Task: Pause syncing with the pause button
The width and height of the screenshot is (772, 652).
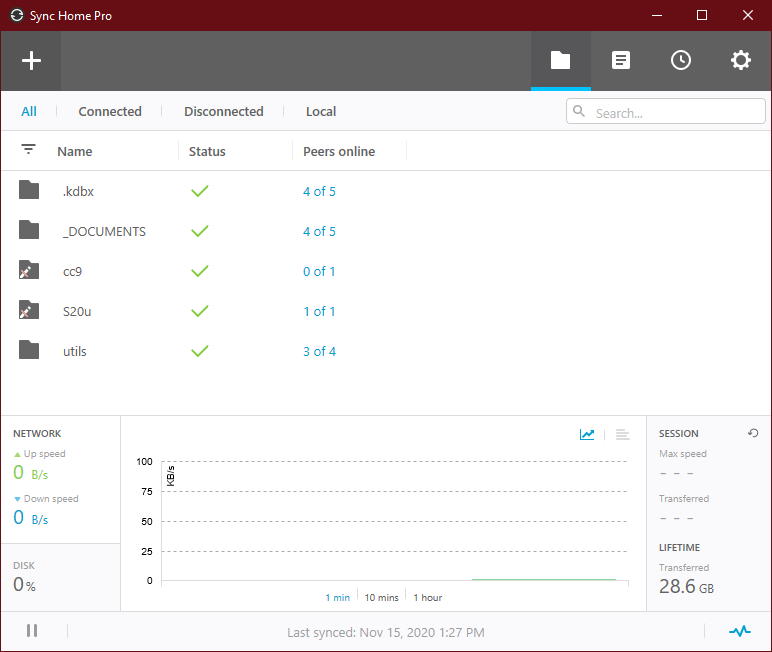Action: 32,630
